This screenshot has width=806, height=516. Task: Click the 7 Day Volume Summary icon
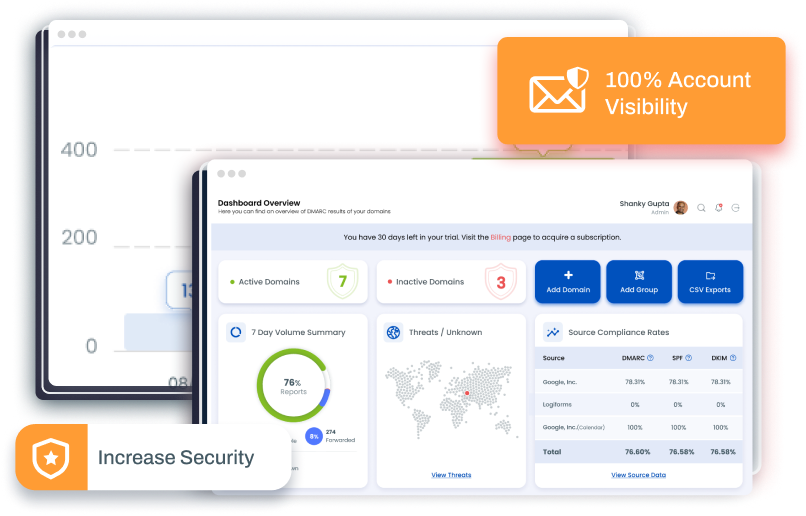(236, 332)
